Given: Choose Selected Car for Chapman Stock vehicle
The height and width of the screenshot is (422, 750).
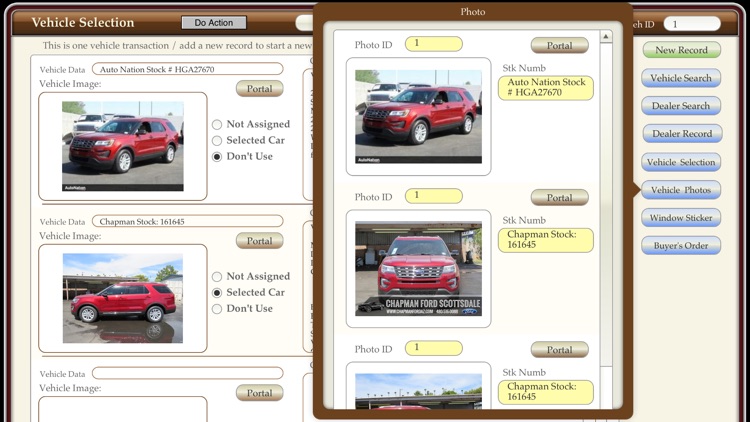Looking at the screenshot, I should click(217, 292).
